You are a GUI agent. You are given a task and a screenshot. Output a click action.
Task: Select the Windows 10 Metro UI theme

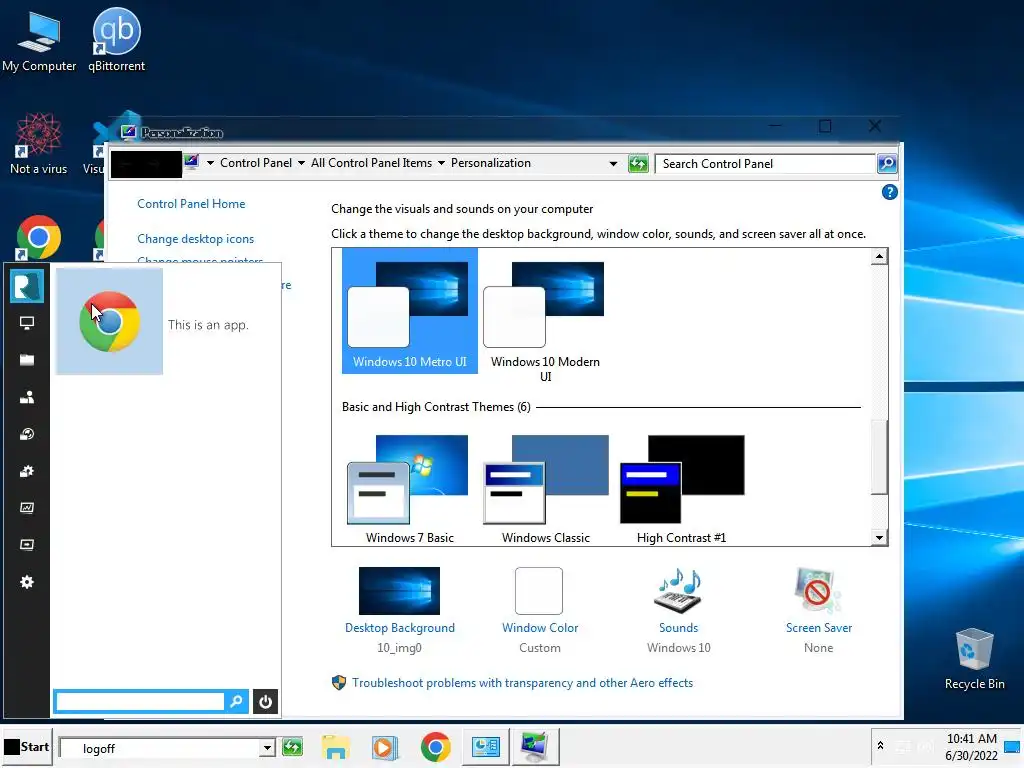[x=409, y=311]
